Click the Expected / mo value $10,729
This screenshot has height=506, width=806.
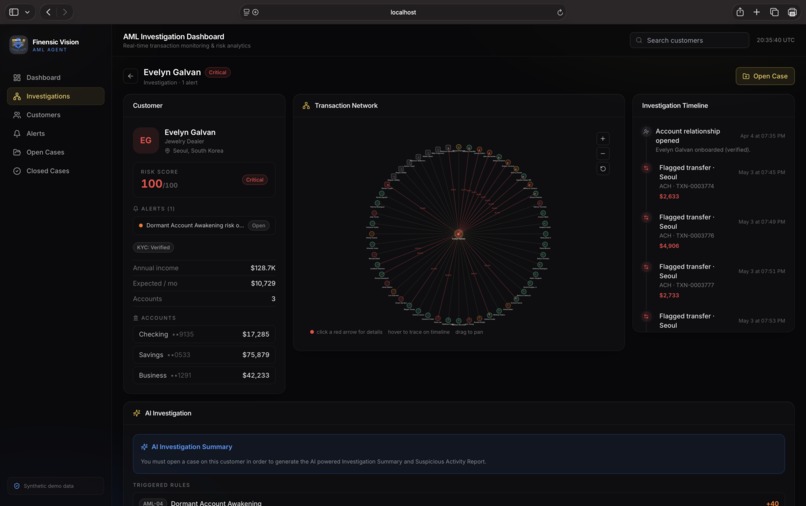coord(263,283)
